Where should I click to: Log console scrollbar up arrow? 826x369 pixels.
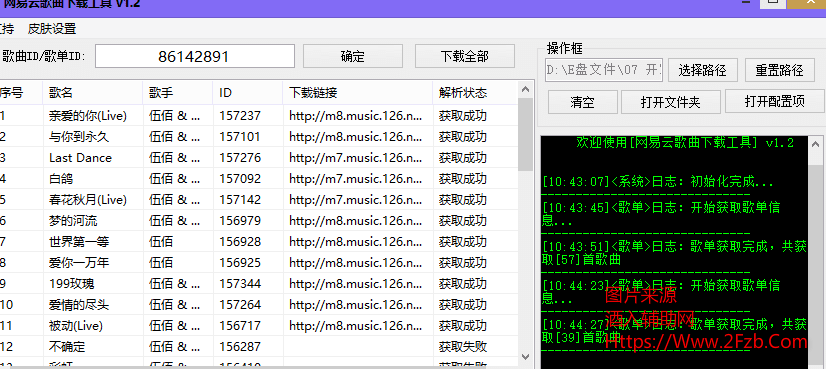click(815, 143)
